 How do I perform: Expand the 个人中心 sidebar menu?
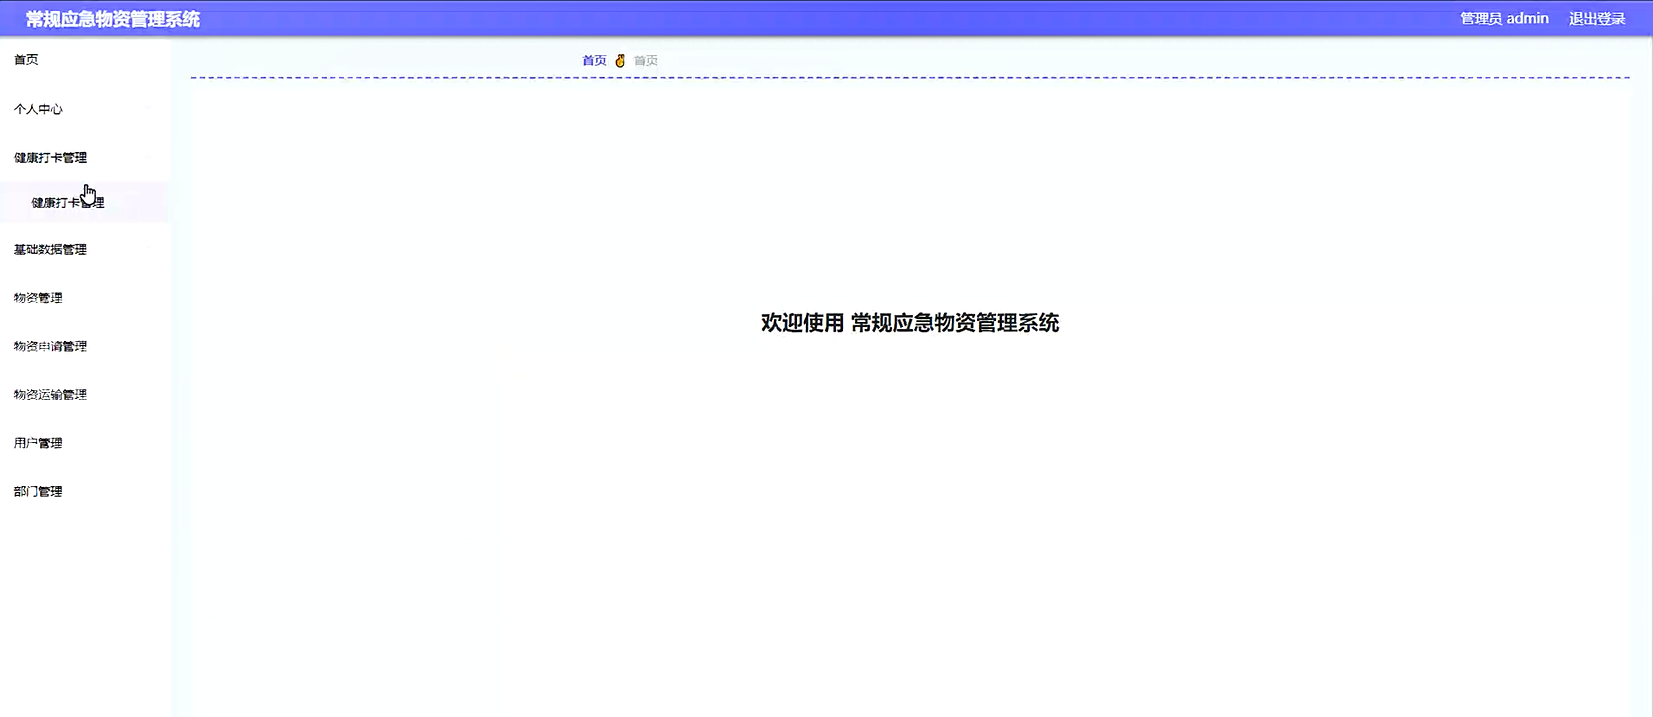pos(38,109)
